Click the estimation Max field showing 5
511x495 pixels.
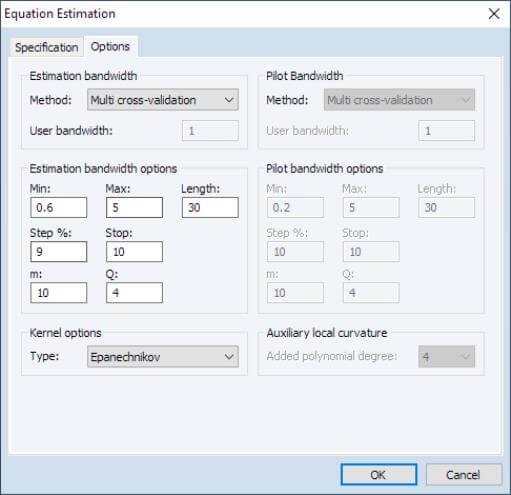pos(134,208)
